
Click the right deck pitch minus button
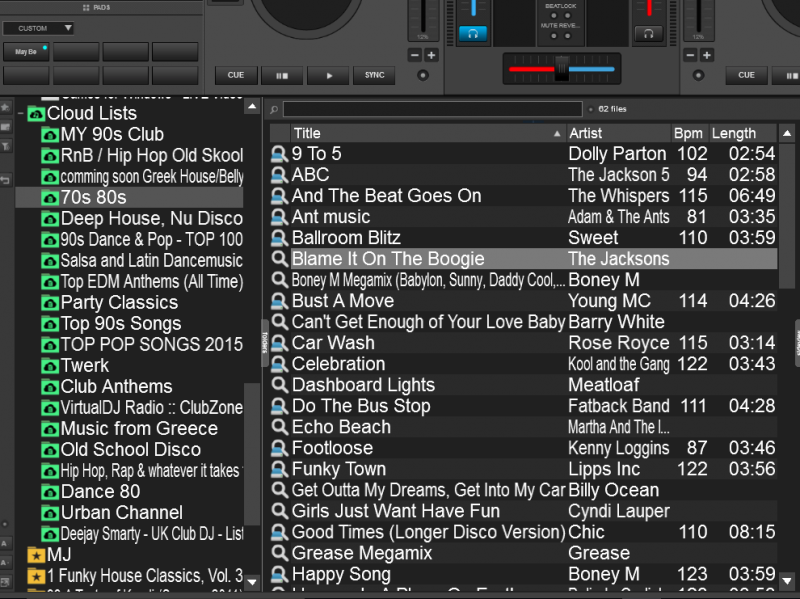tap(690, 55)
